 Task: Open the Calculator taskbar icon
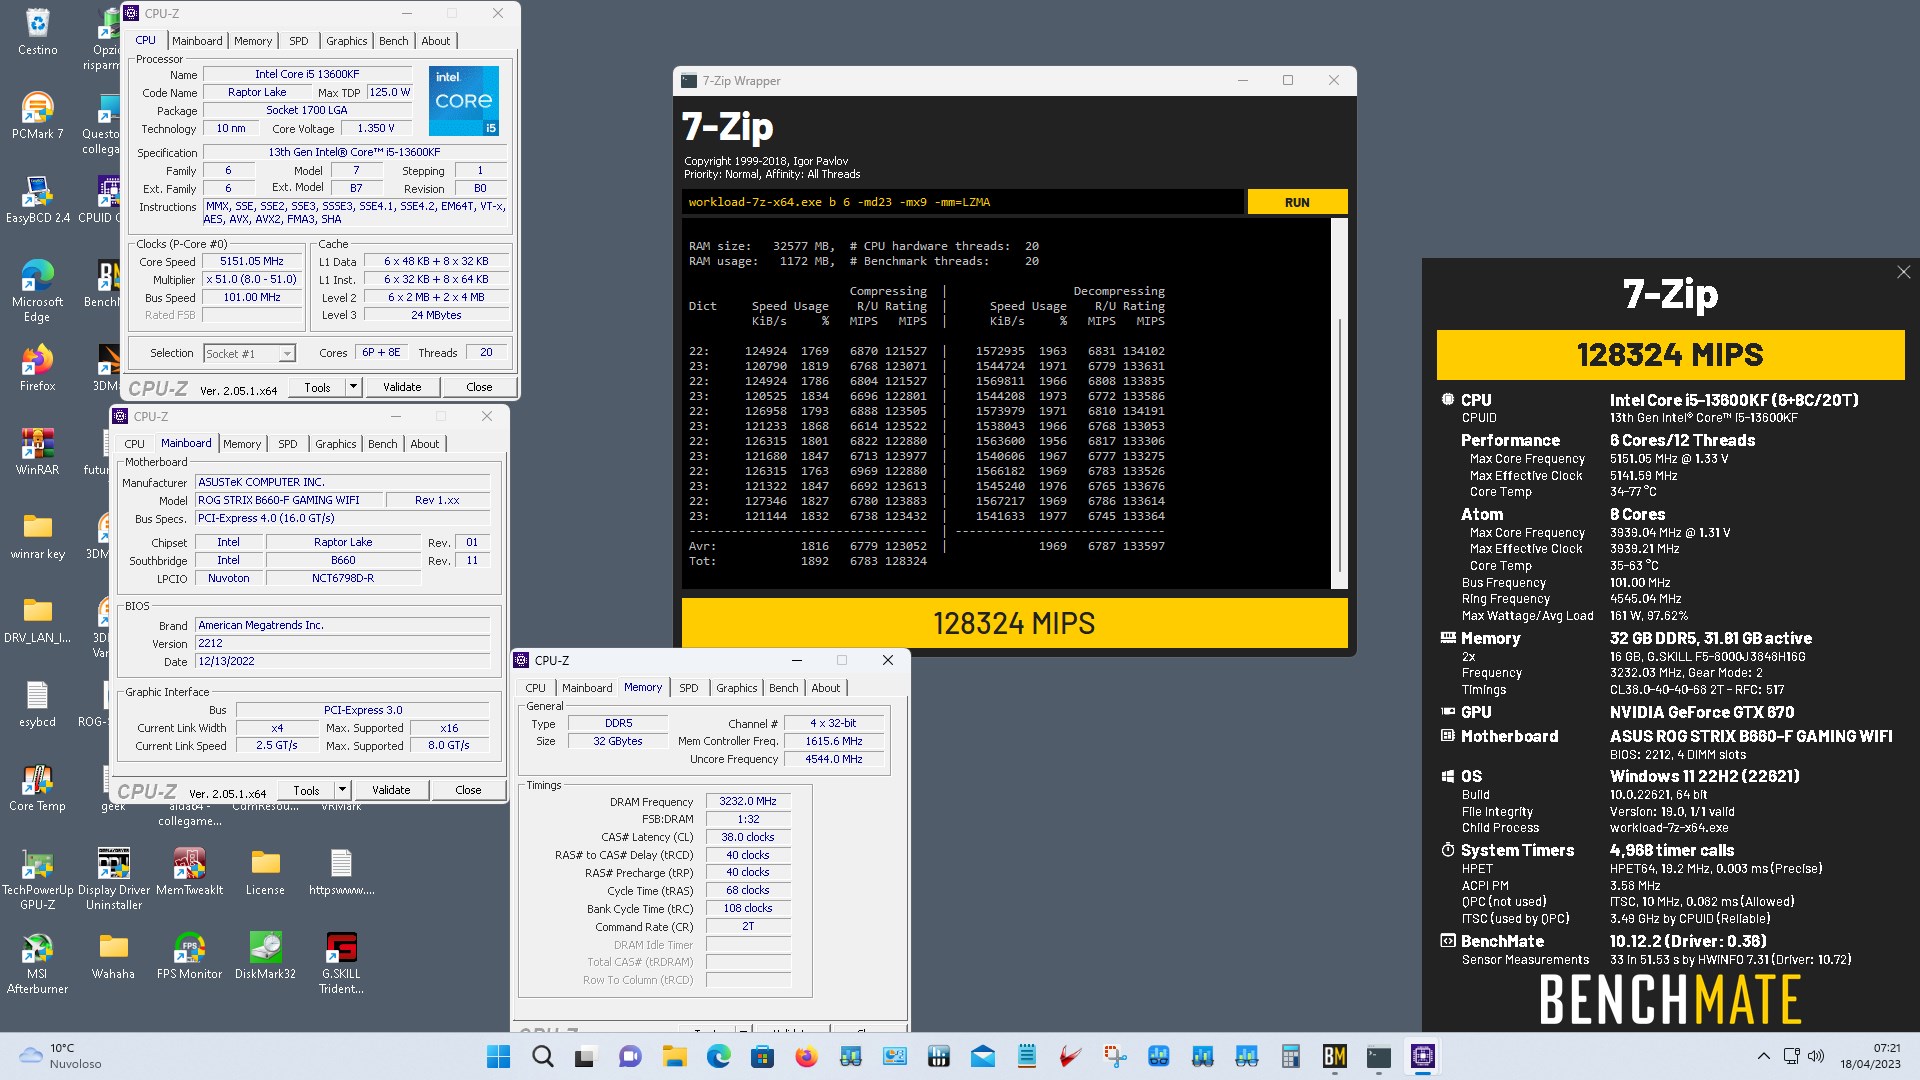click(x=1290, y=1056)
